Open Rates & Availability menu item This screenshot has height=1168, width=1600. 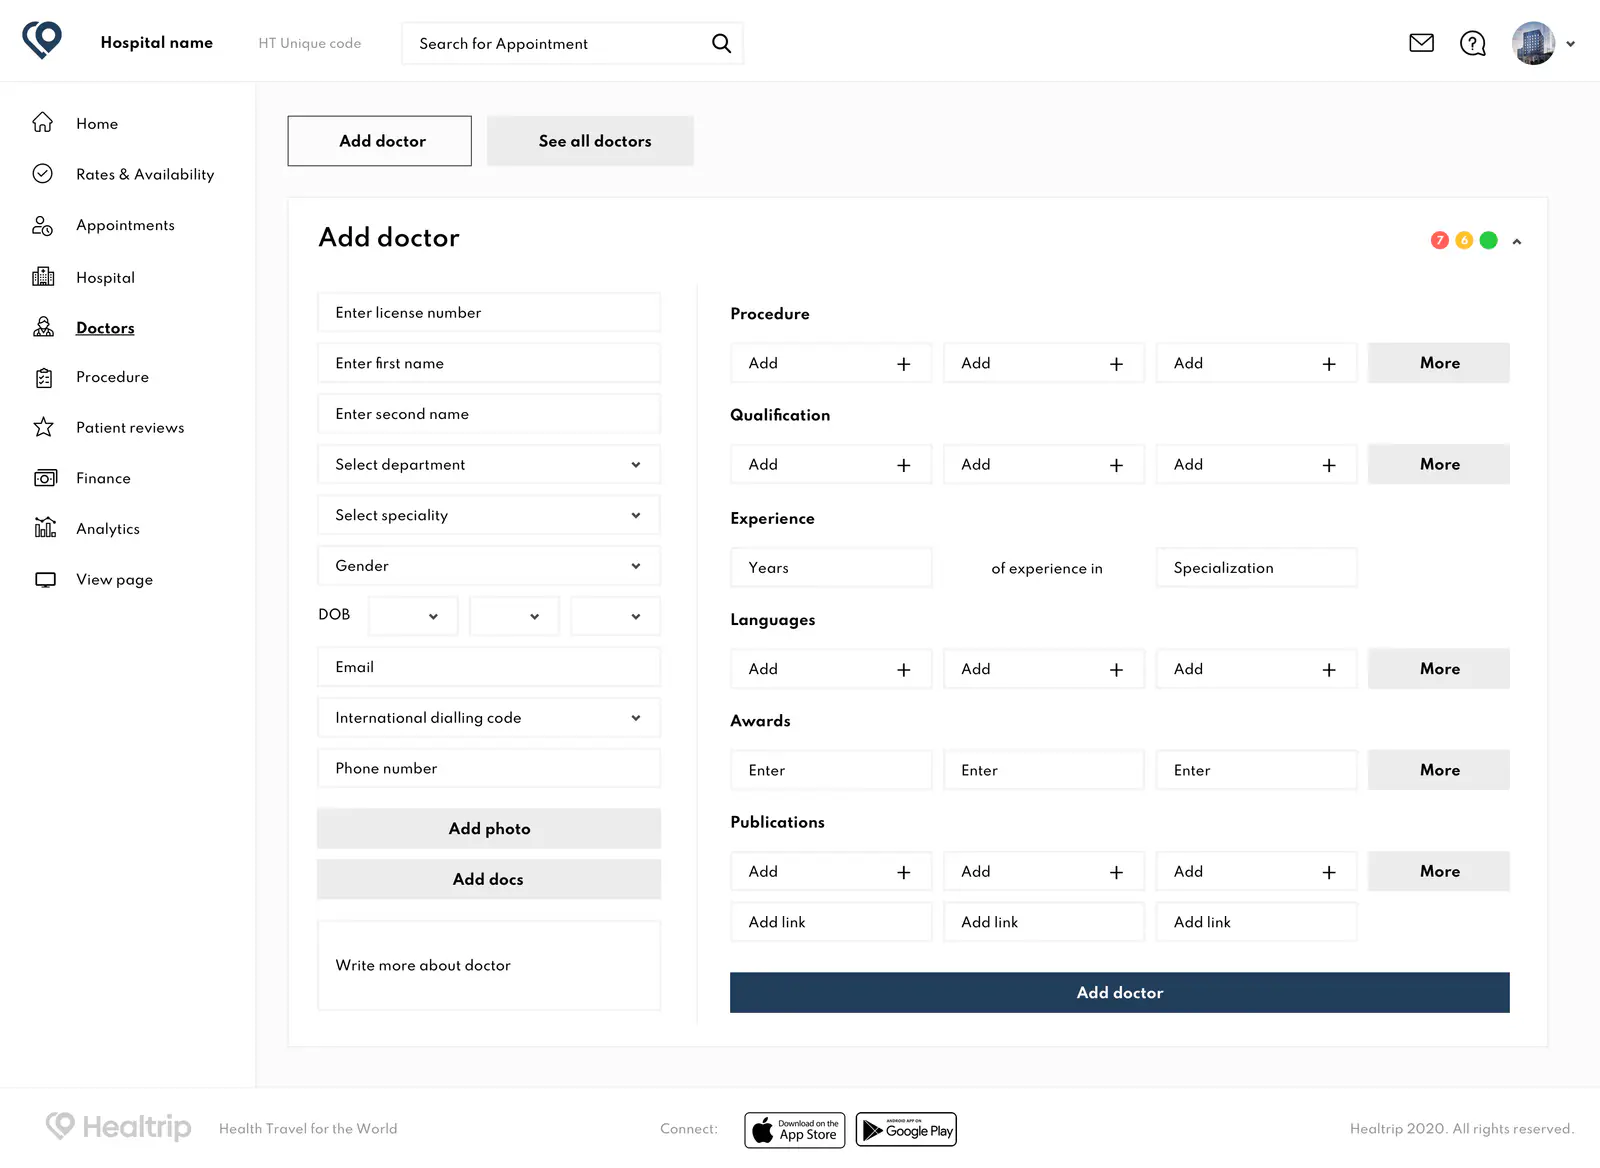pyautogui.click(x=145, y=174)
